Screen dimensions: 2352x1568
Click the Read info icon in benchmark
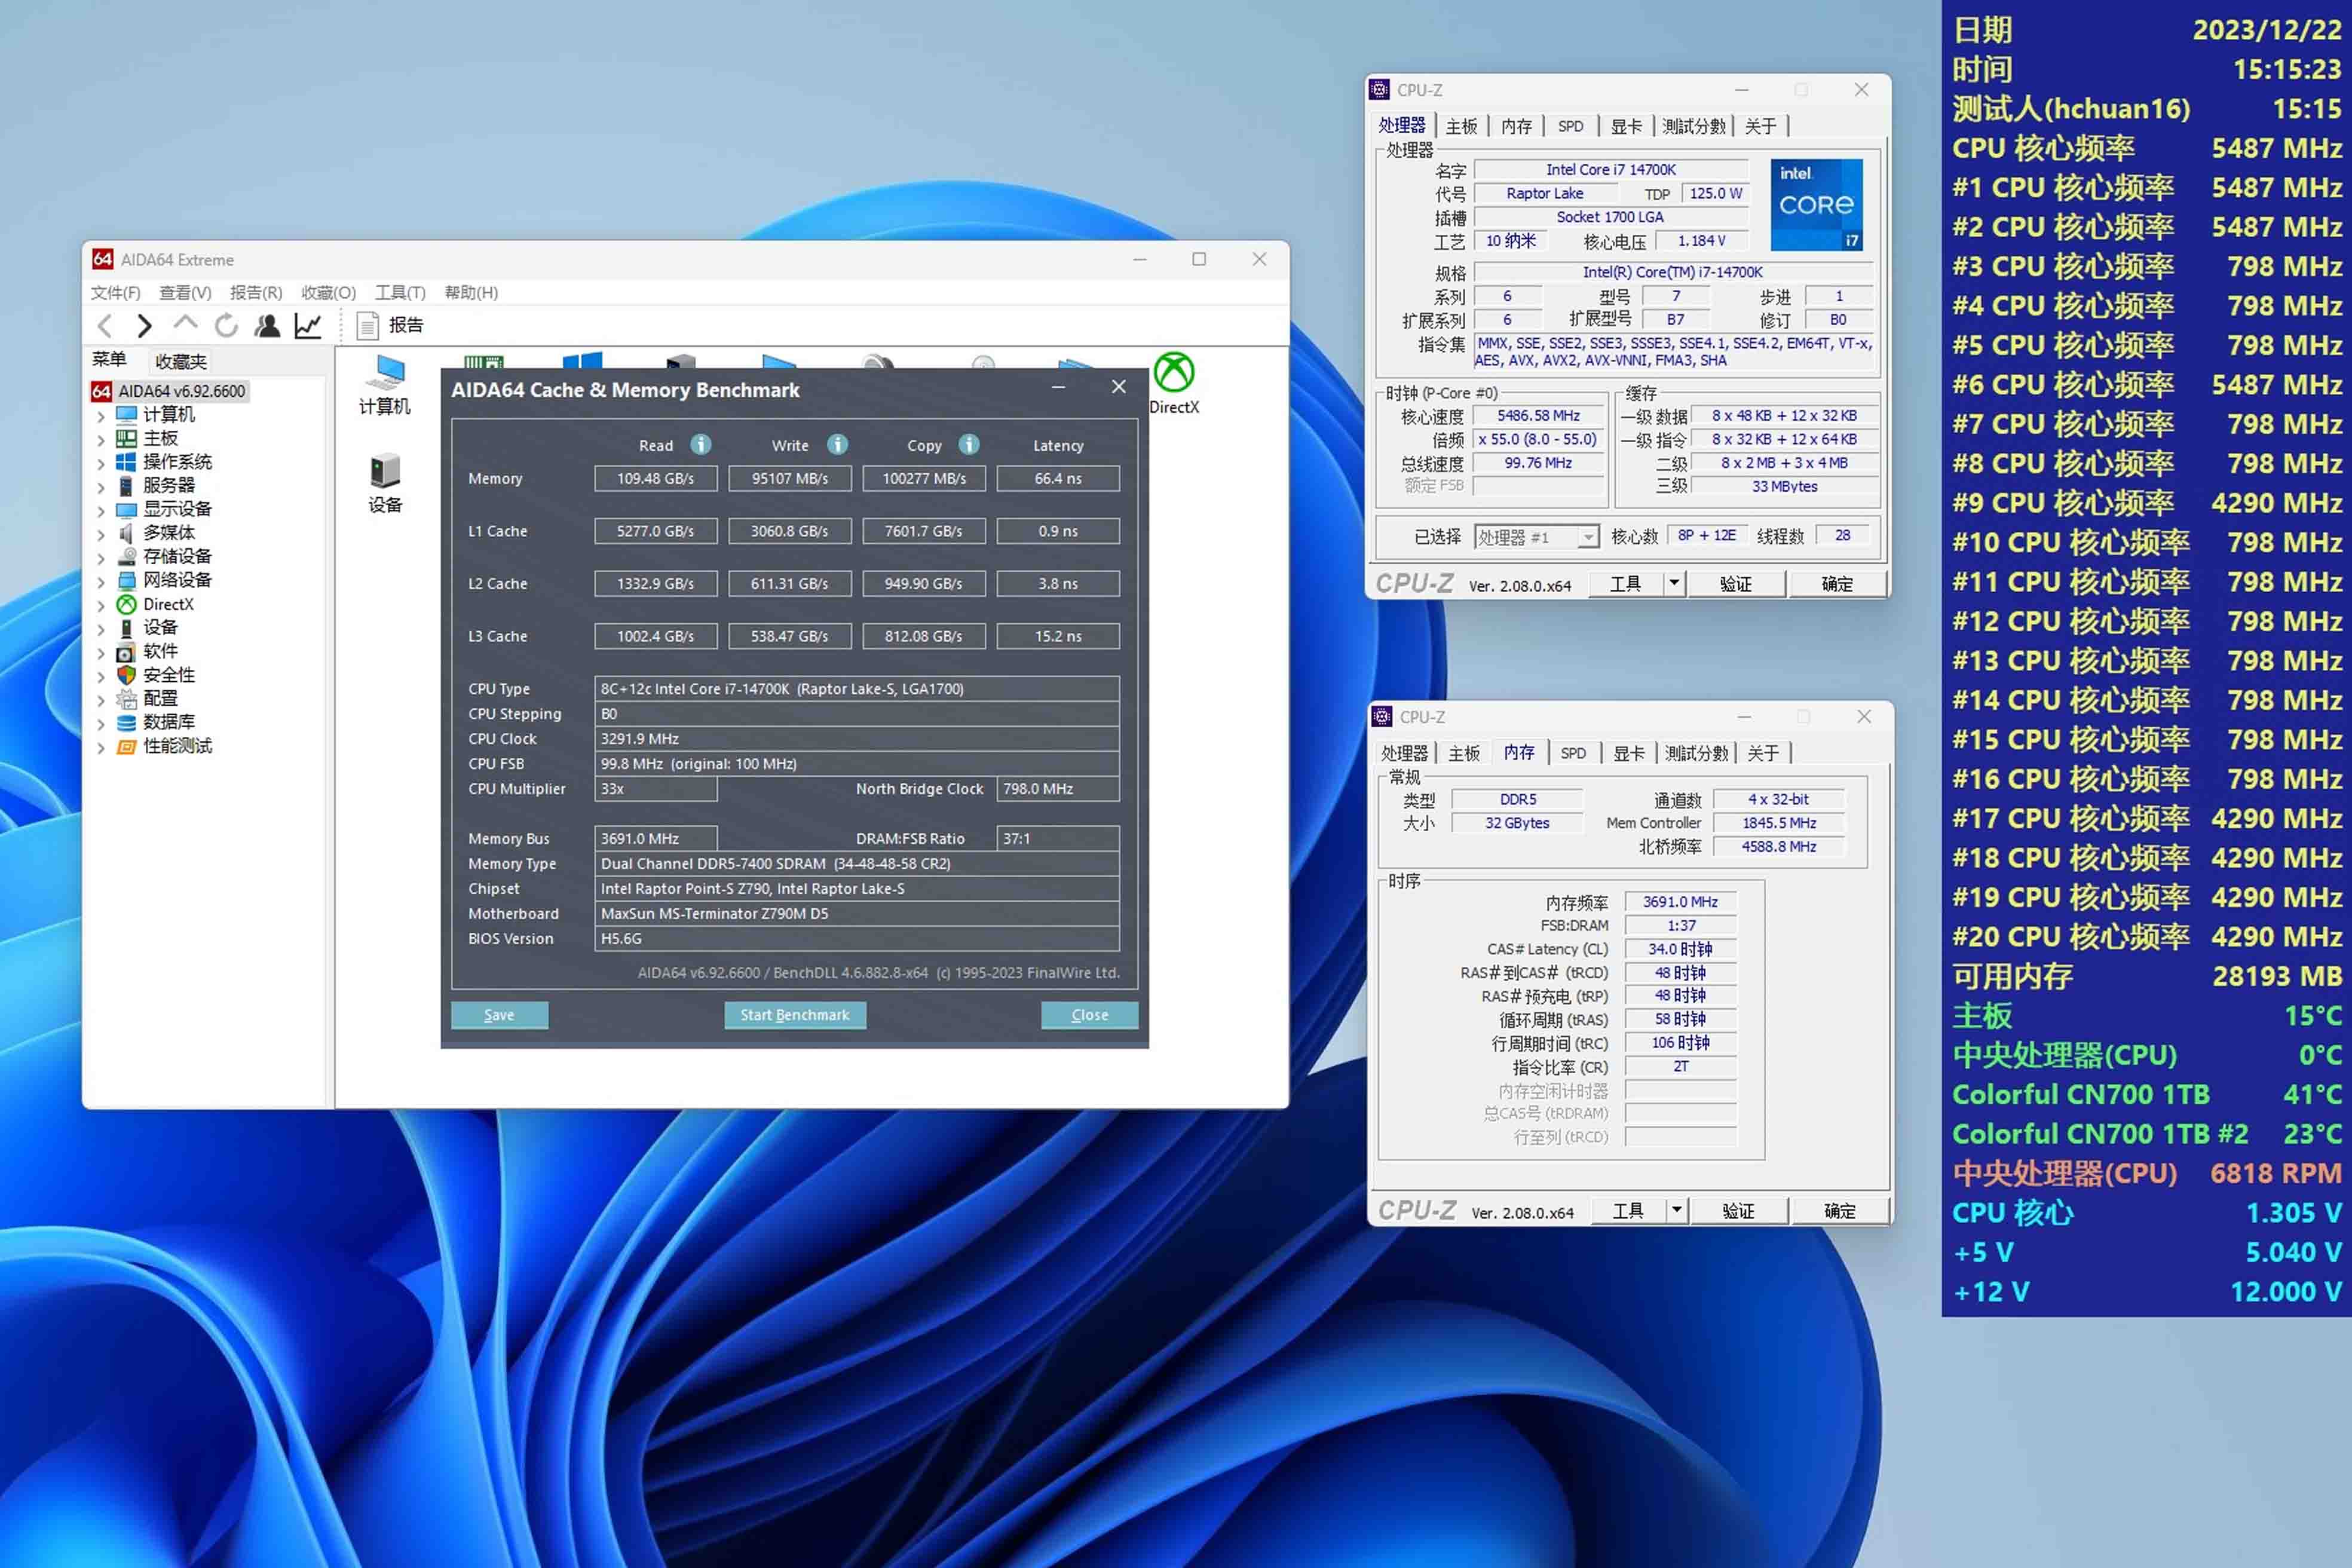pyautogui.click(x=701, y=444)
